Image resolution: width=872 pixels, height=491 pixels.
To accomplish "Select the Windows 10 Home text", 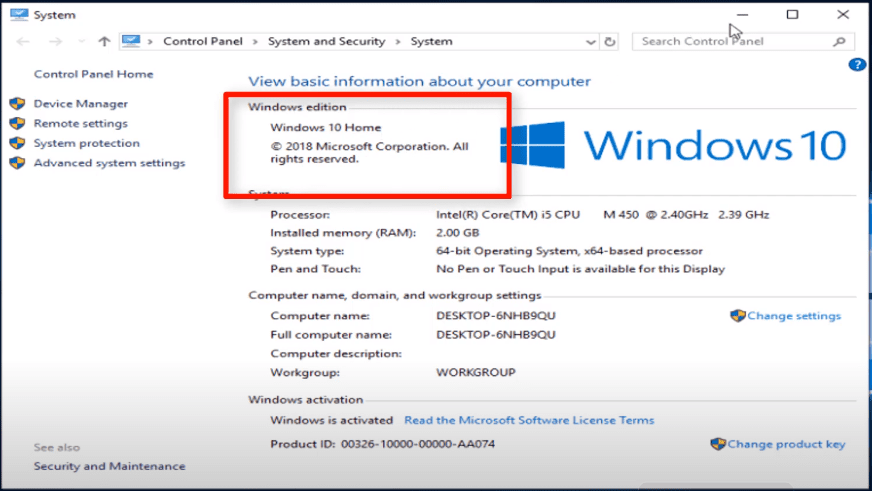I will point(326,127).
